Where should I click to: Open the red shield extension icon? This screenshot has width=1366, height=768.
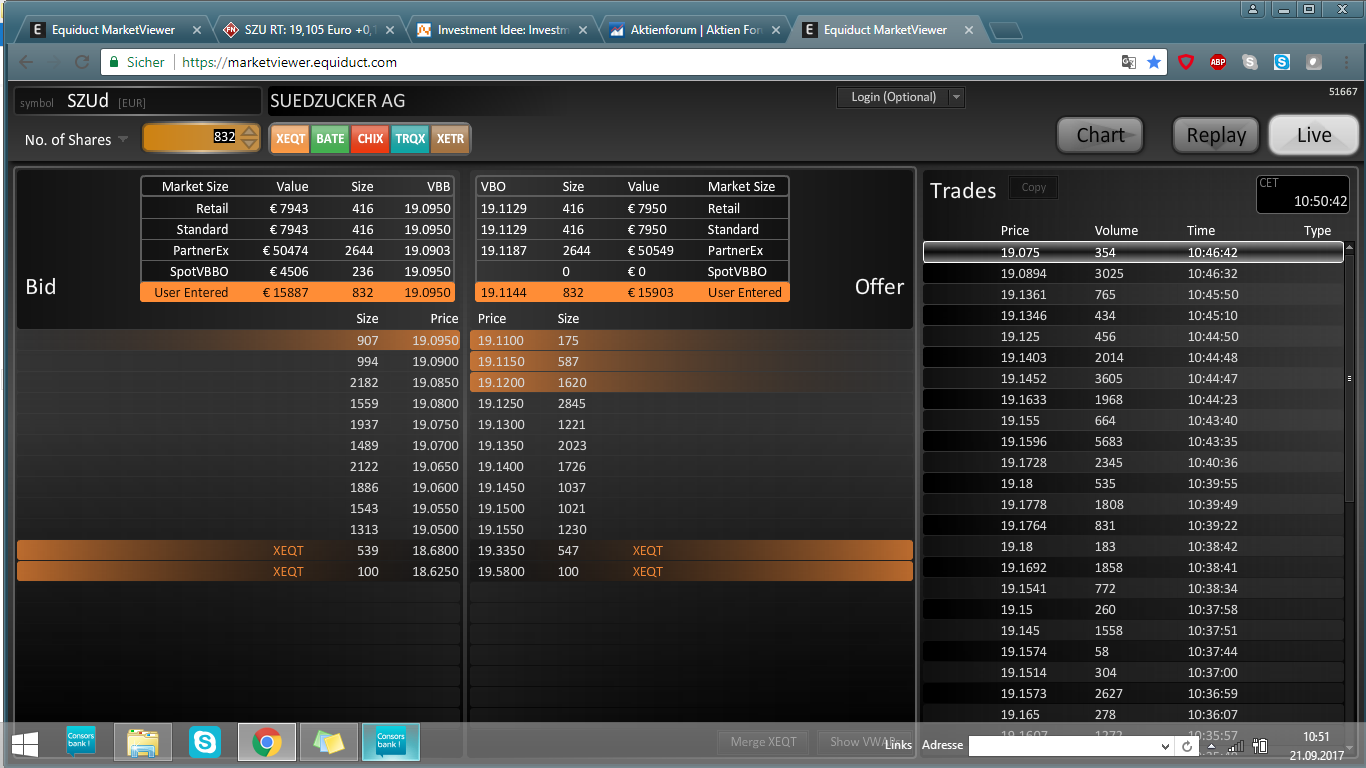tap(1186, 62)
